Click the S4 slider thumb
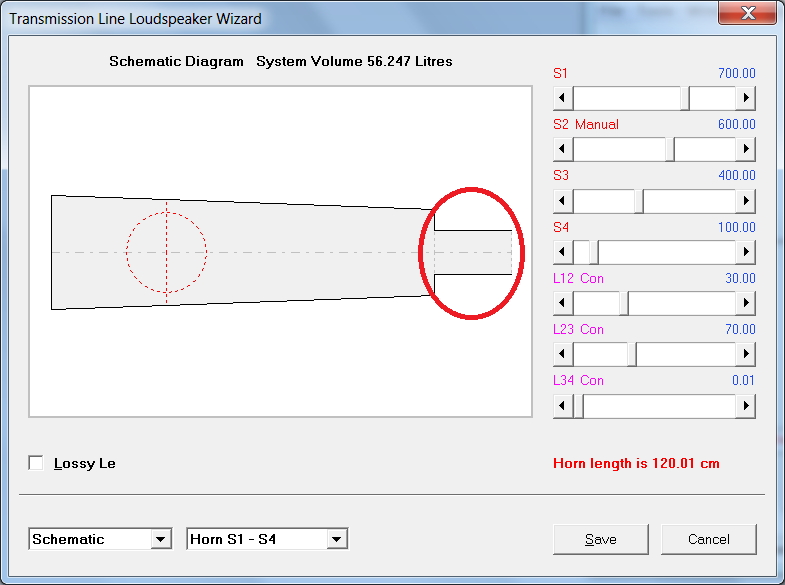 (x=594, y=252)
